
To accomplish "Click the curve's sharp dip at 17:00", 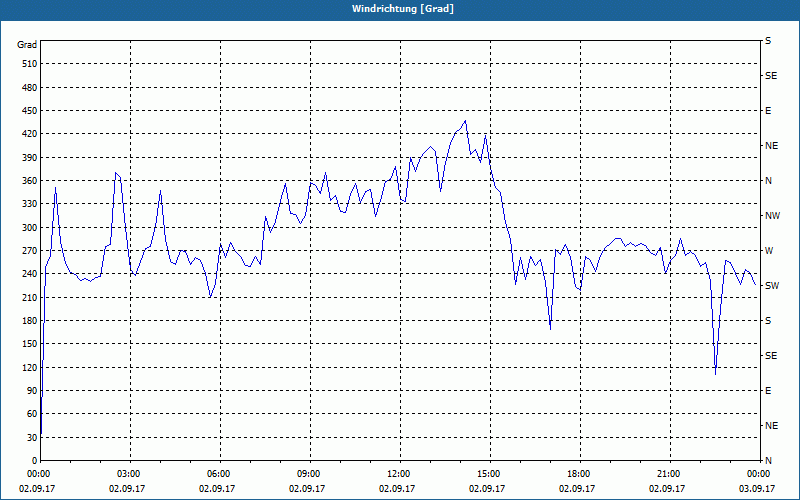I will point(551,329).
